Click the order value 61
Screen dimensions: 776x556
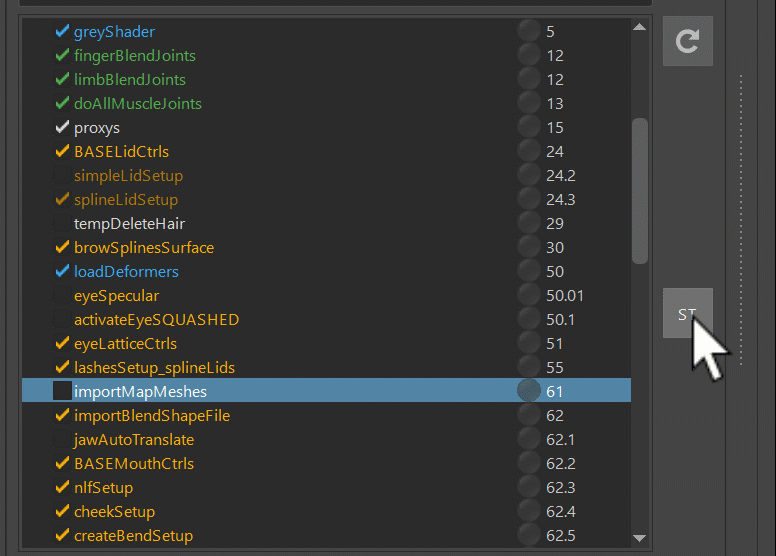pyautogui.click(x=554, y=392)
